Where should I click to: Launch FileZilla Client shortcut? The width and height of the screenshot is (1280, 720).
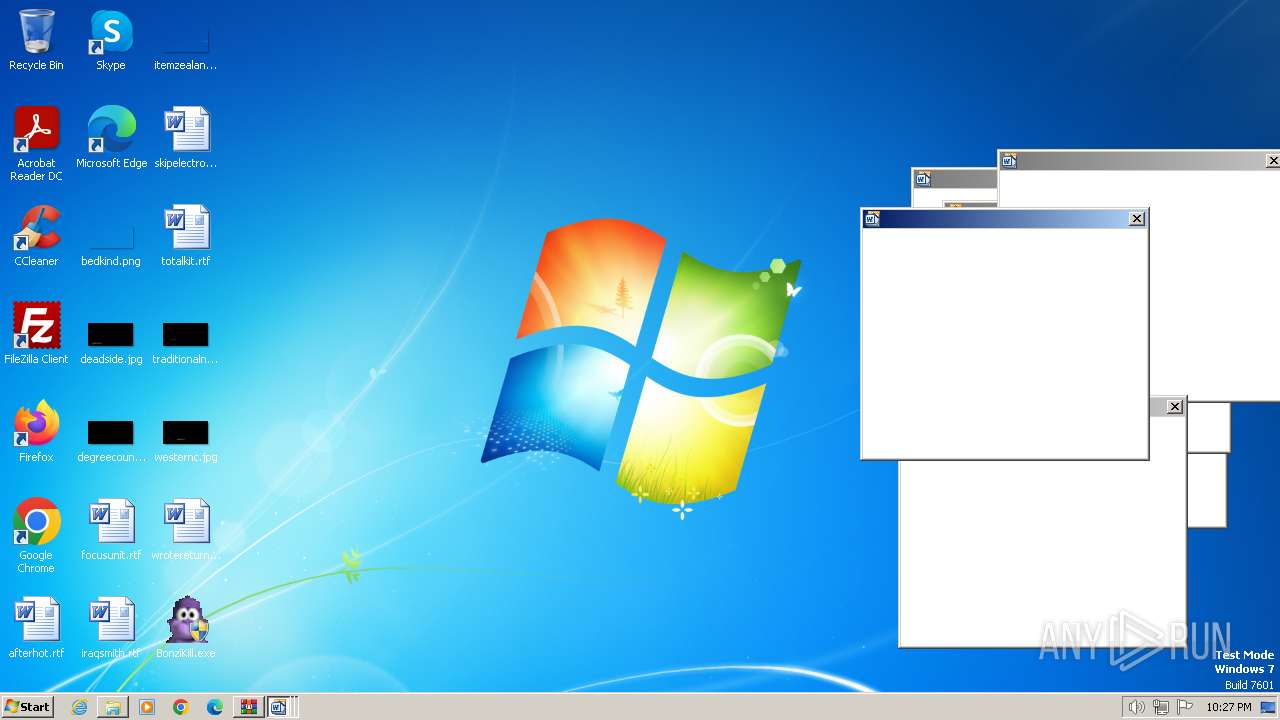(x=36, y=334)
